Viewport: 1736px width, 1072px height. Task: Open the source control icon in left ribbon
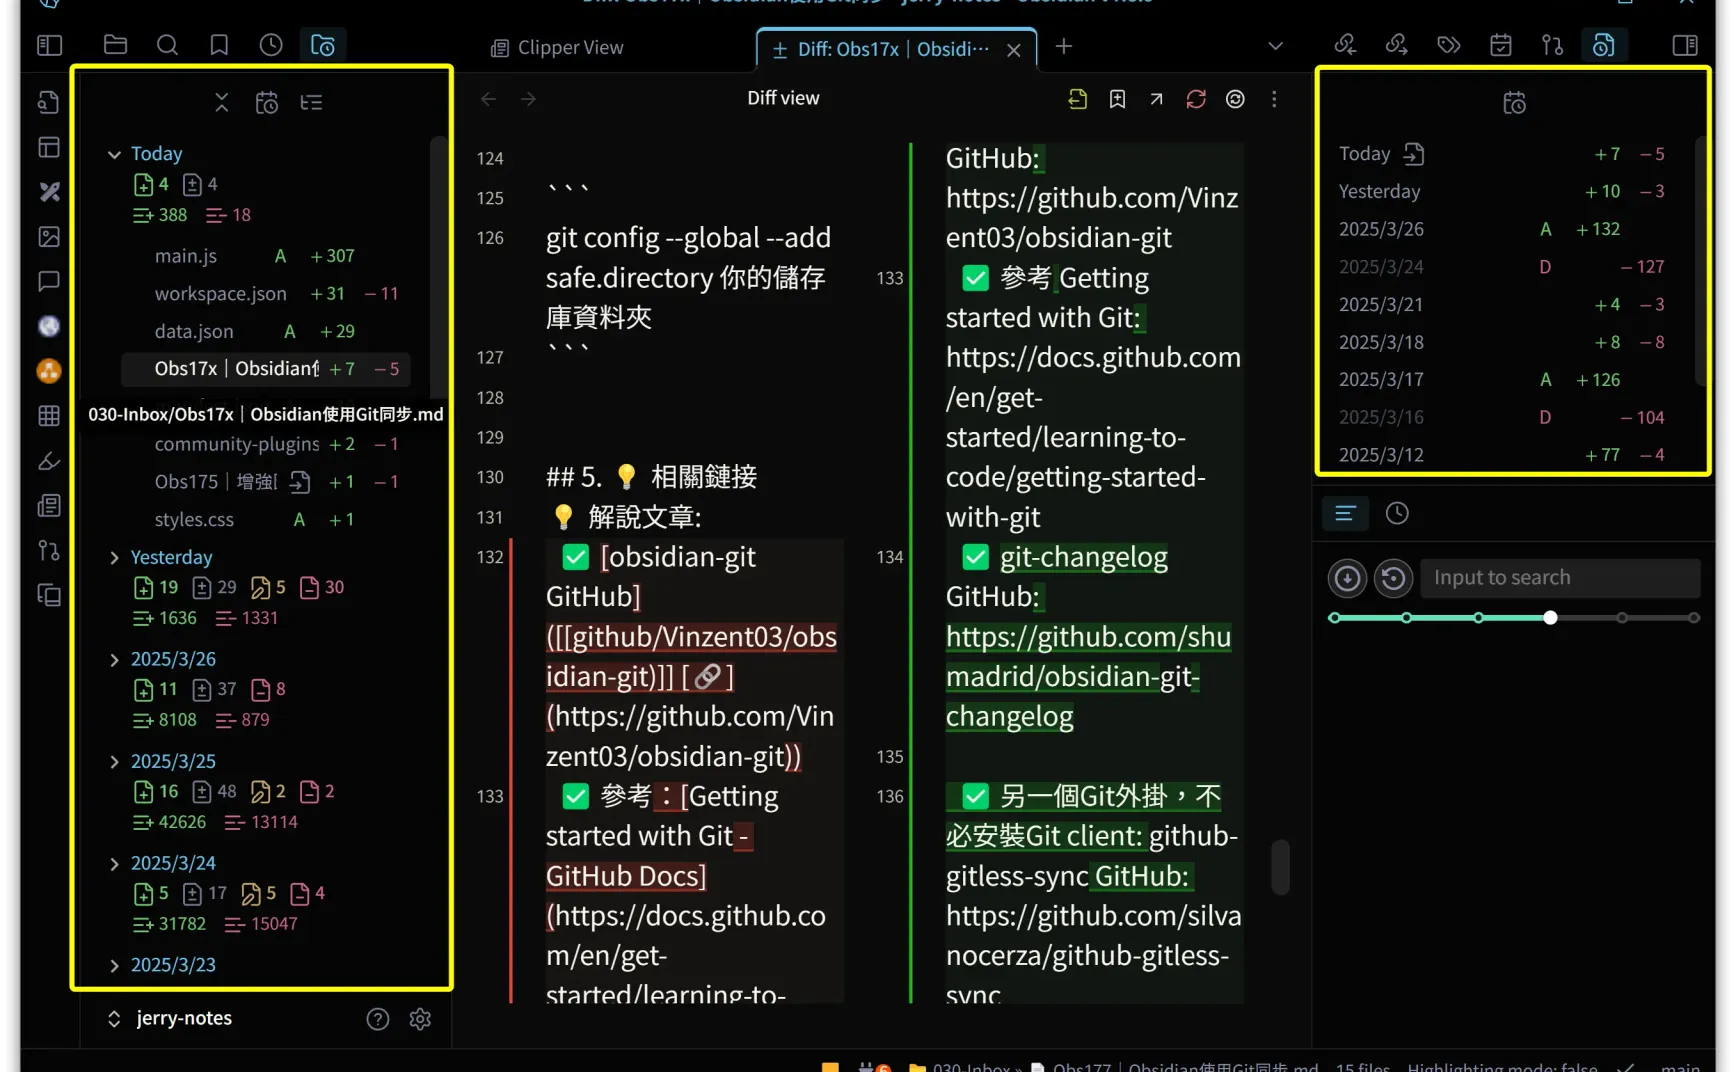49,550
